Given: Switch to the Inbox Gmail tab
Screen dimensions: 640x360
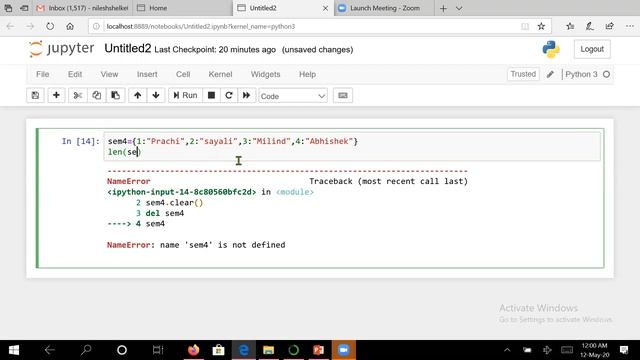Looking at the screenshot, I should tap(83, 8).
